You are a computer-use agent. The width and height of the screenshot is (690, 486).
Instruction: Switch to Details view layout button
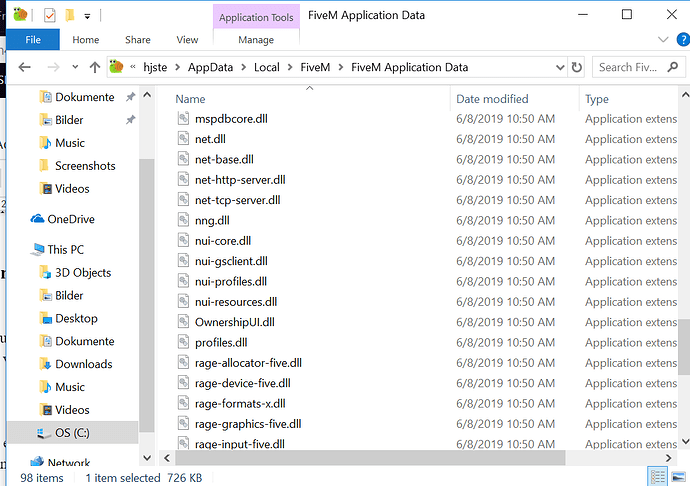pyautogui.click(x=658, y=477)
